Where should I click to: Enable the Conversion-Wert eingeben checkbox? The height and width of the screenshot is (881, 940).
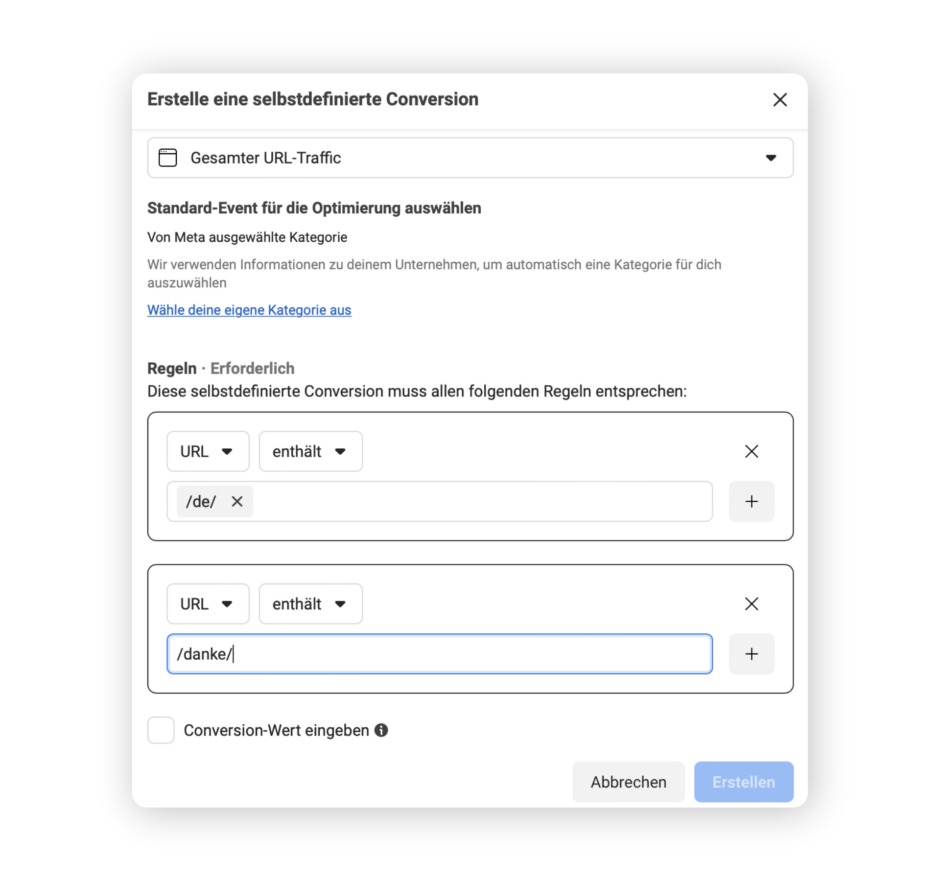point(161,730)
